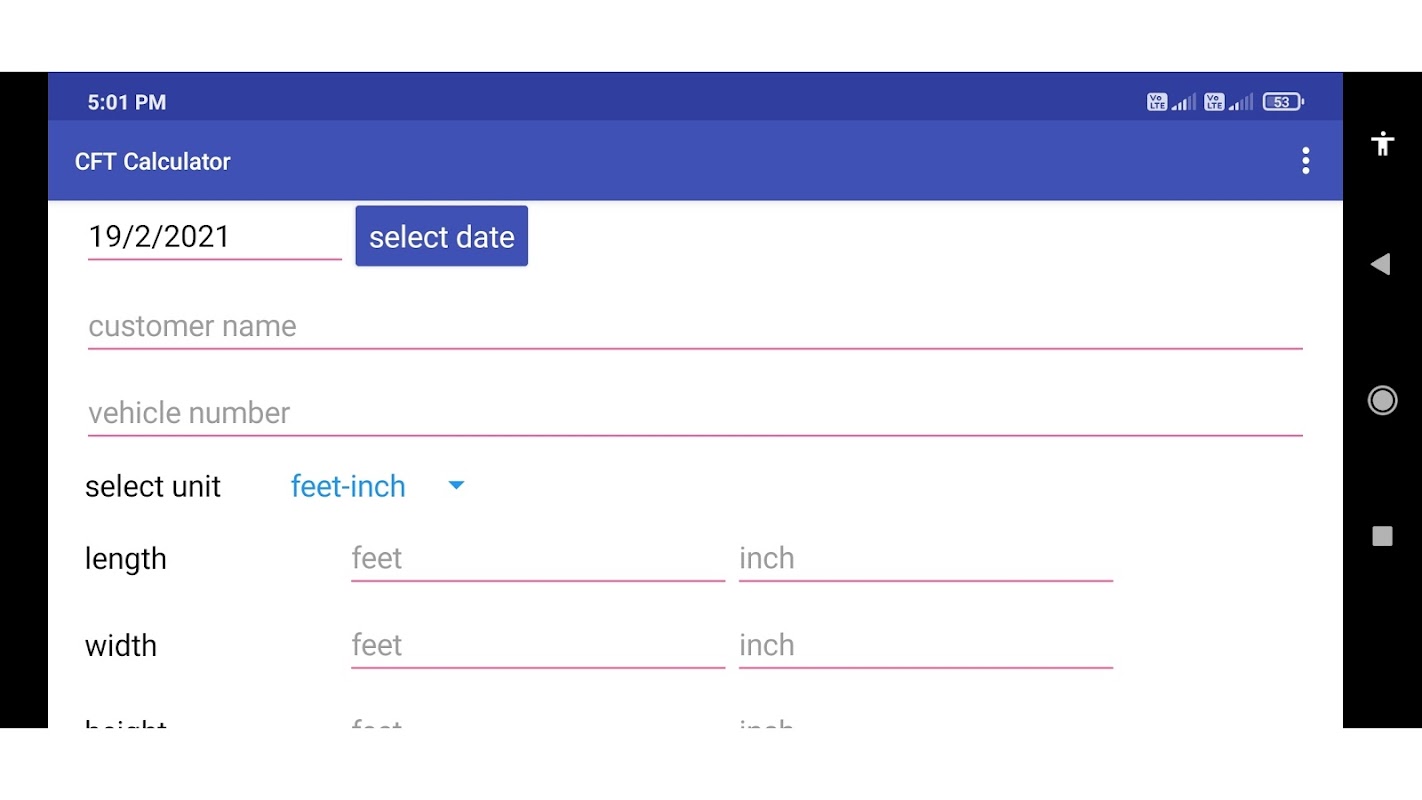1422x800 pixels.
Task: Tap the battery indicator in status bar
Action: pyautogui.click(x=1283, y=102)
